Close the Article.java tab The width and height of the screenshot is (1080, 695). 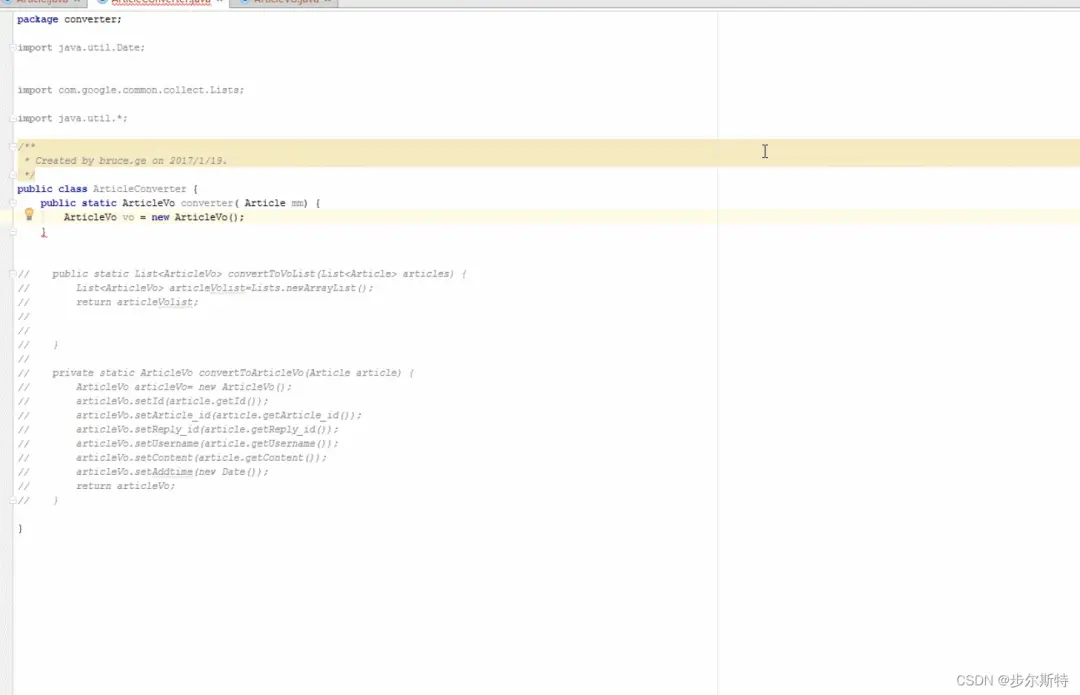click(76, 2)
